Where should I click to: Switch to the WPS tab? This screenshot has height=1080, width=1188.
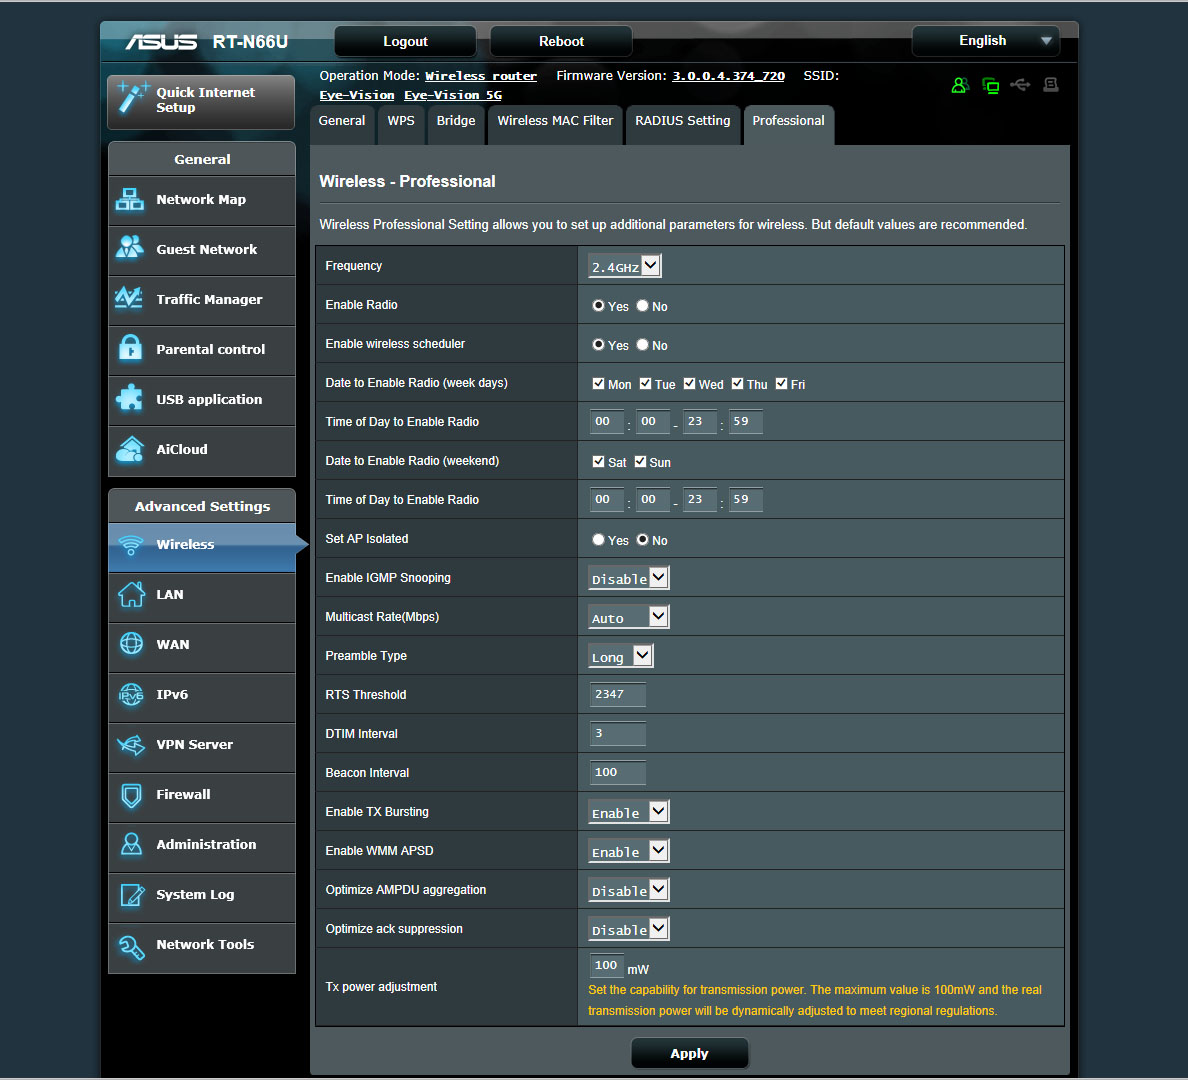tap(401, 121)
